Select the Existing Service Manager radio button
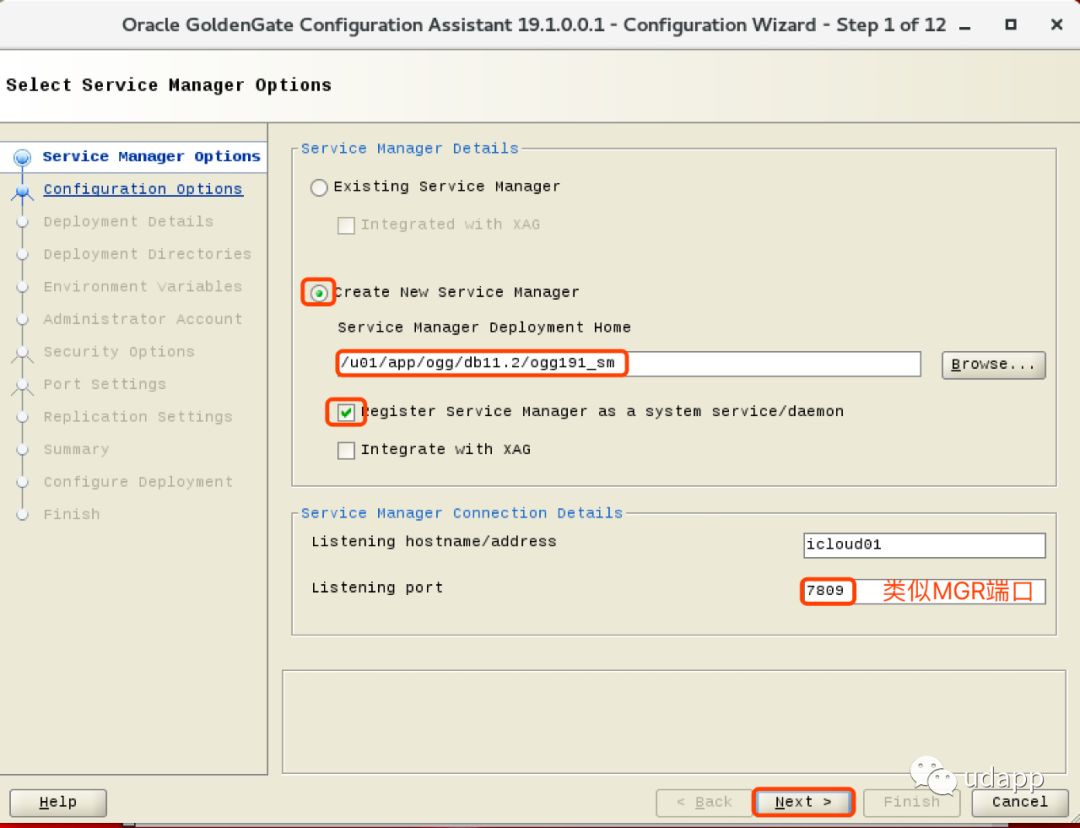This screenshot has height=828, width=1080. click(x=319, y=187)
